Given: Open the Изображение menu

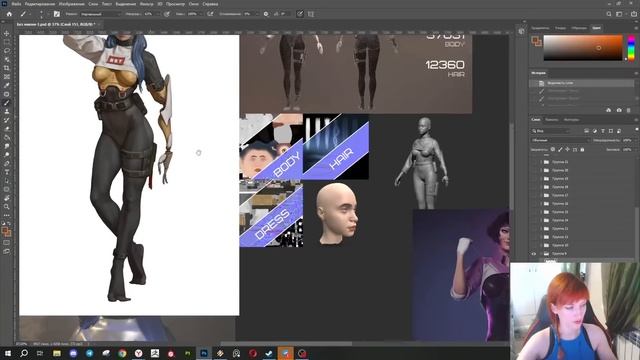Looking at the screenshot, I should tap(71, 4).
